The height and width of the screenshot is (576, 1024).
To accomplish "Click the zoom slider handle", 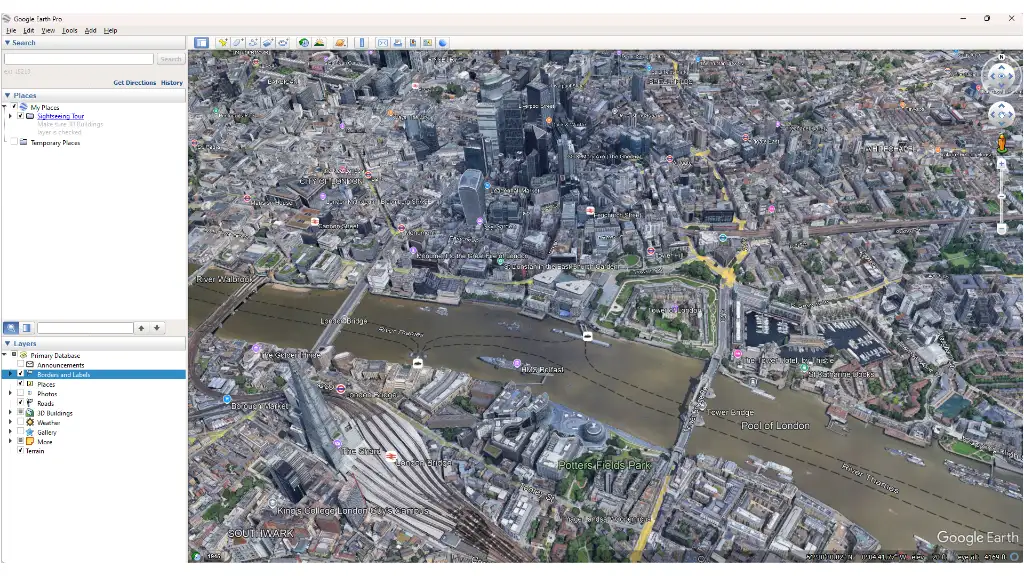I will 1001,196.
